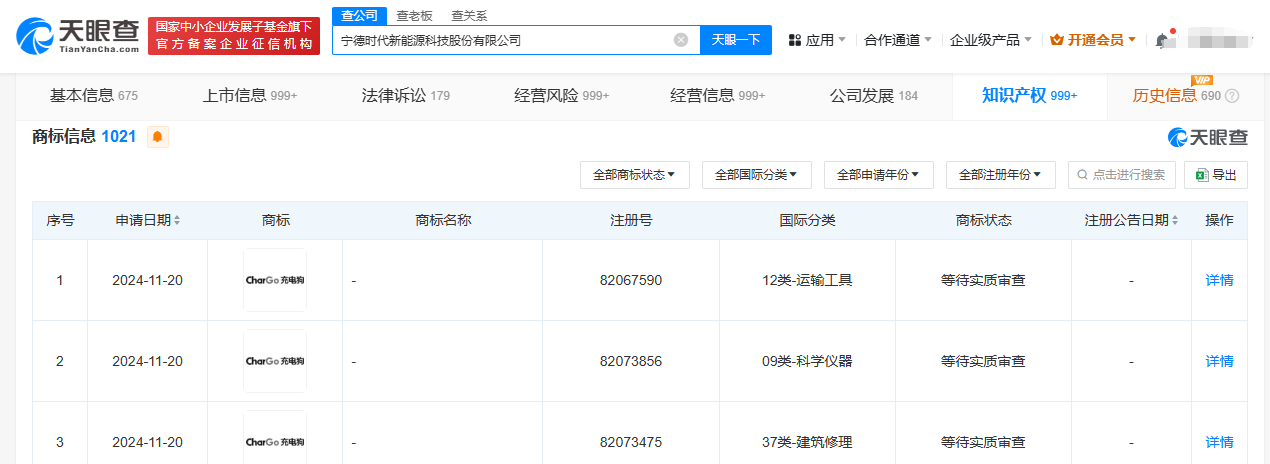
Task: Export the trademark list with 导出
Action: point(1216,174)
